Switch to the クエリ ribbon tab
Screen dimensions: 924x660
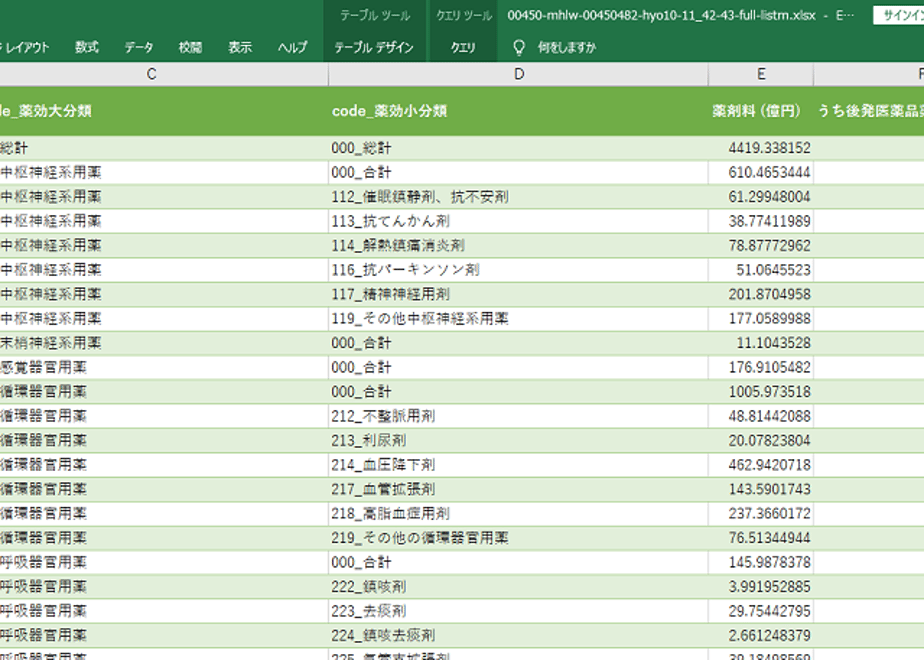pyautogui.click(x=463, y=47)
